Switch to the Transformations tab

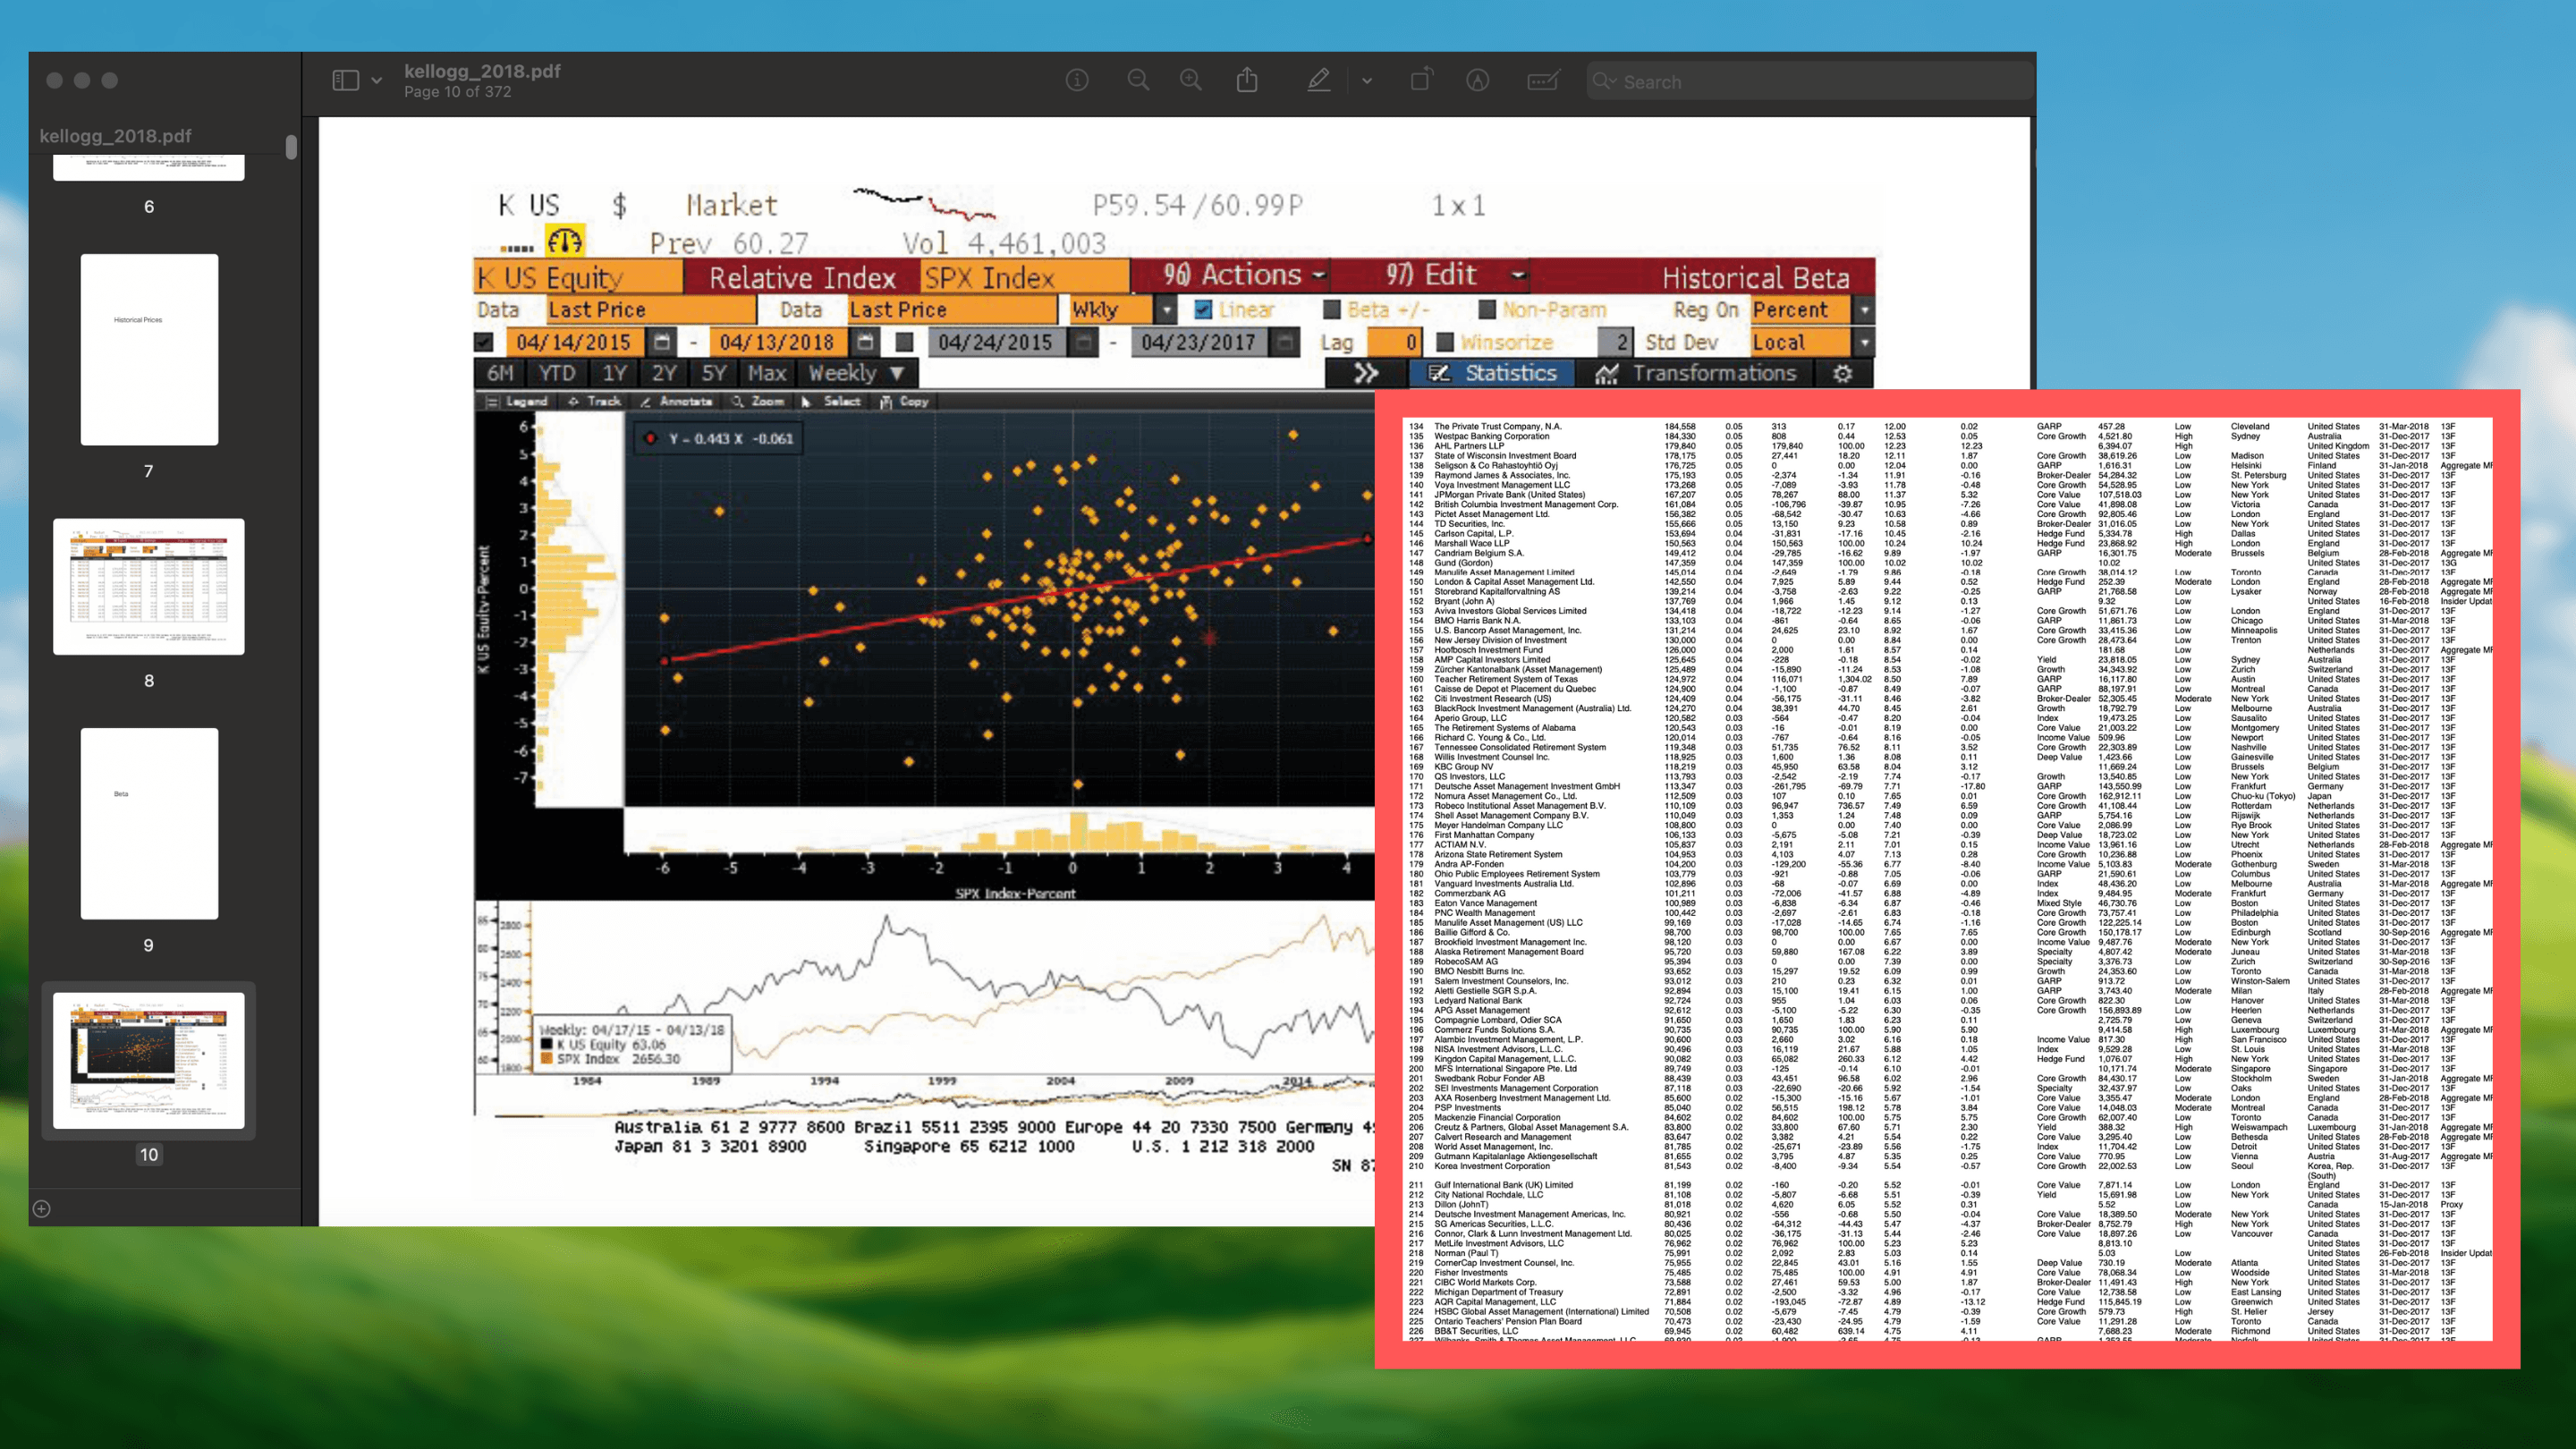click(1697, 373)
